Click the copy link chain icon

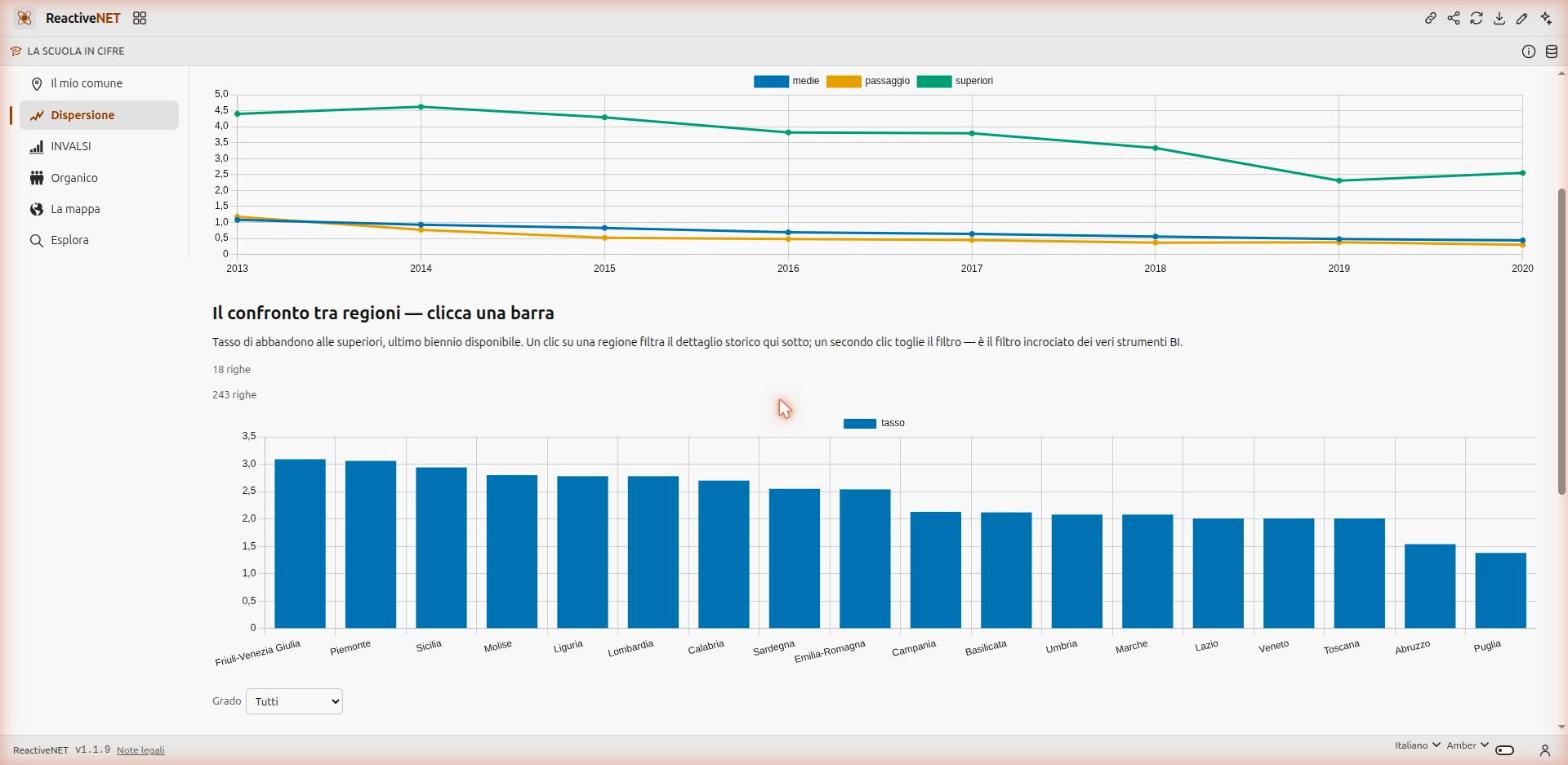[x=1430, y=18]
